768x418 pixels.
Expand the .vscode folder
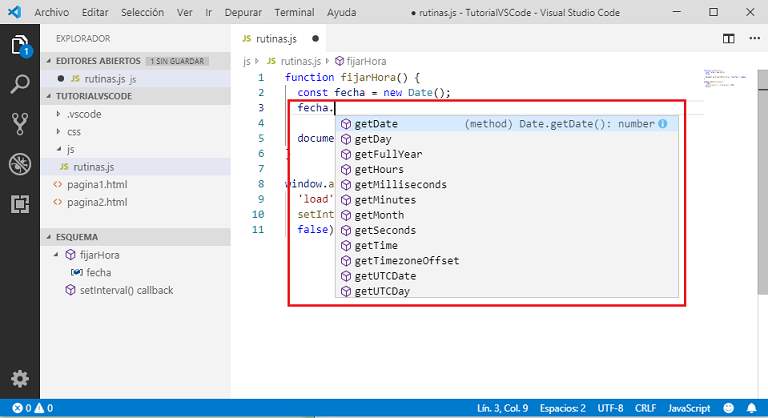click(58, 114)
